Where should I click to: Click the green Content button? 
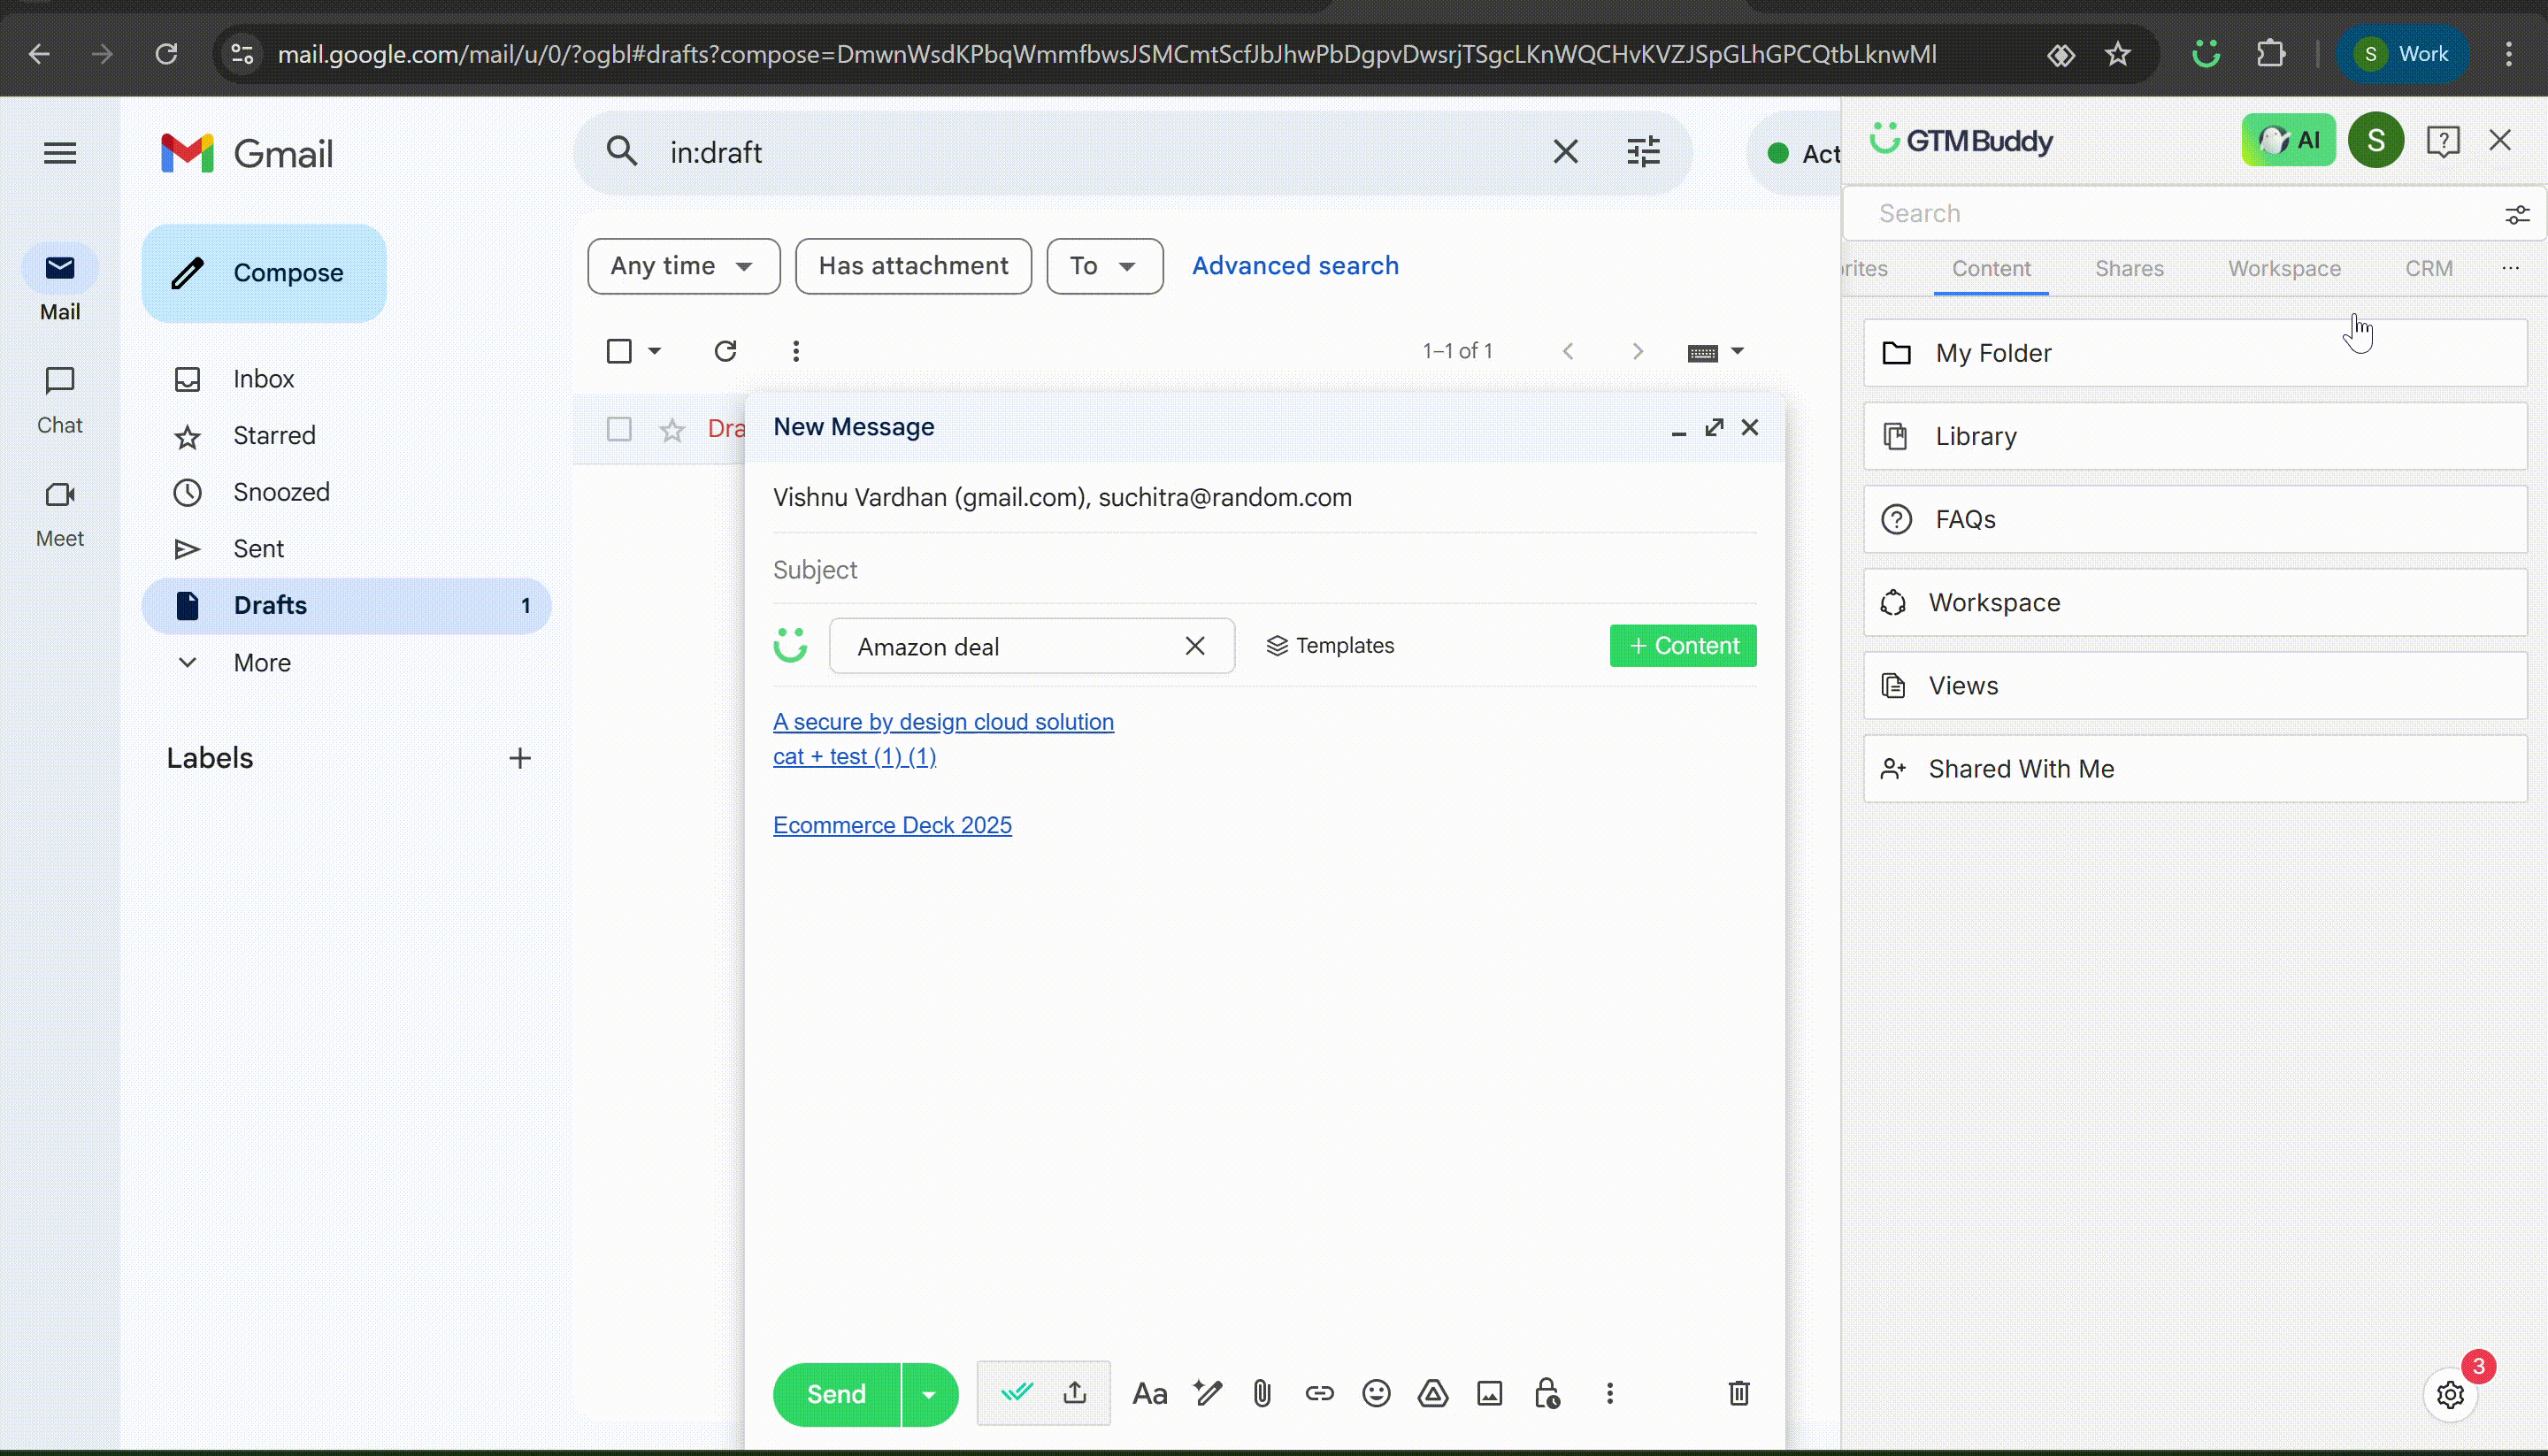[x=1683, y=646]
